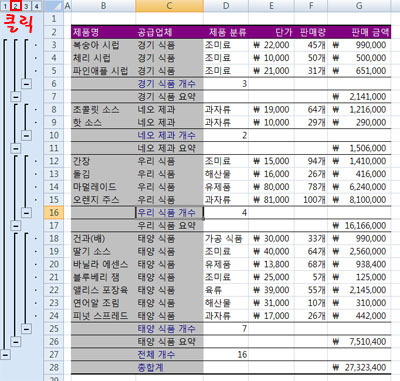Click the 경기 식품 요약 label cell
This screenshot has height=381, width=400.
pyautogui.click(x=169, y=97)
